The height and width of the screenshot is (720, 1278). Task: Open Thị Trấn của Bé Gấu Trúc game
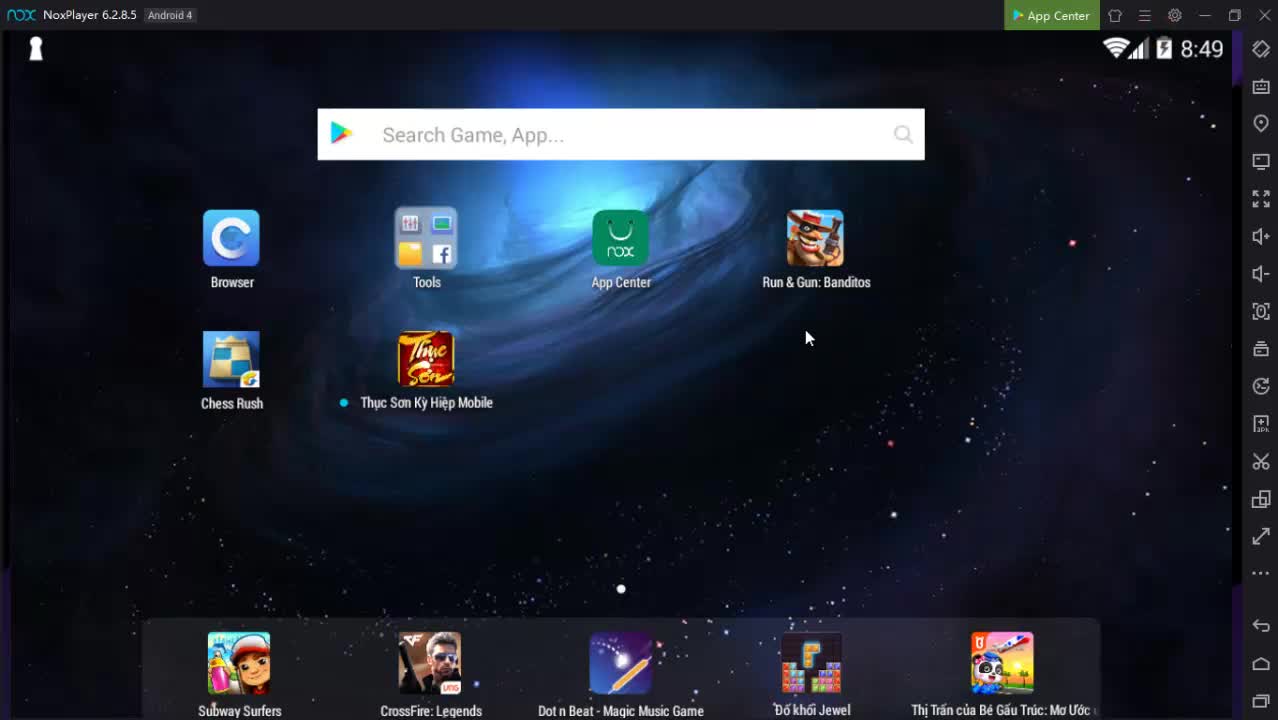click(1002, 662)
